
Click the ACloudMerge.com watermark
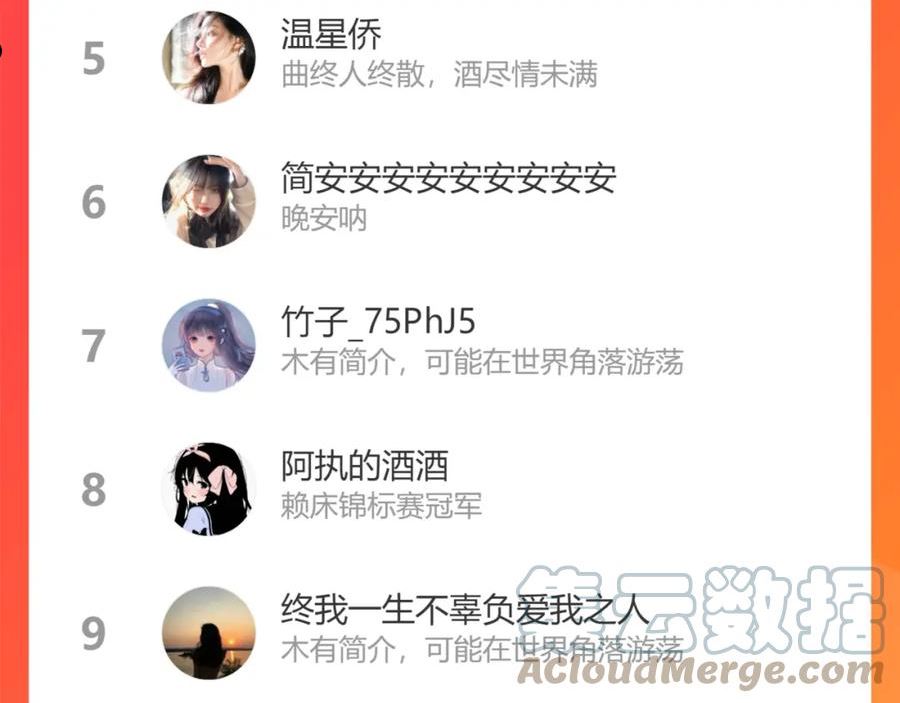click(x=700, y=673)
